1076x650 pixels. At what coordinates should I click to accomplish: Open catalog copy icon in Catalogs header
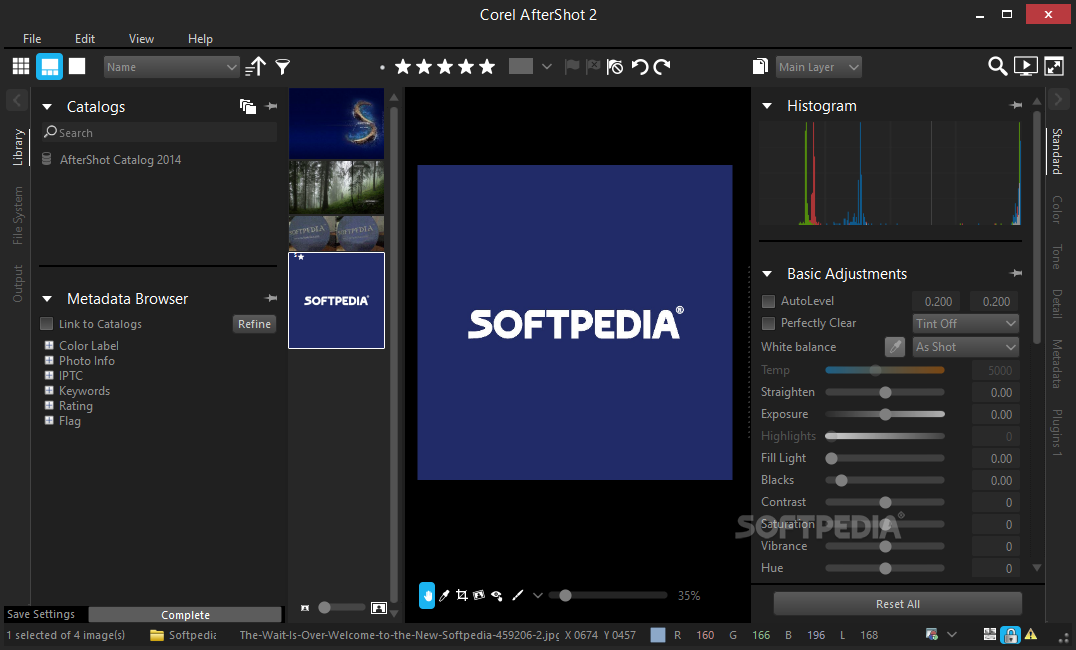pos(248,106)
